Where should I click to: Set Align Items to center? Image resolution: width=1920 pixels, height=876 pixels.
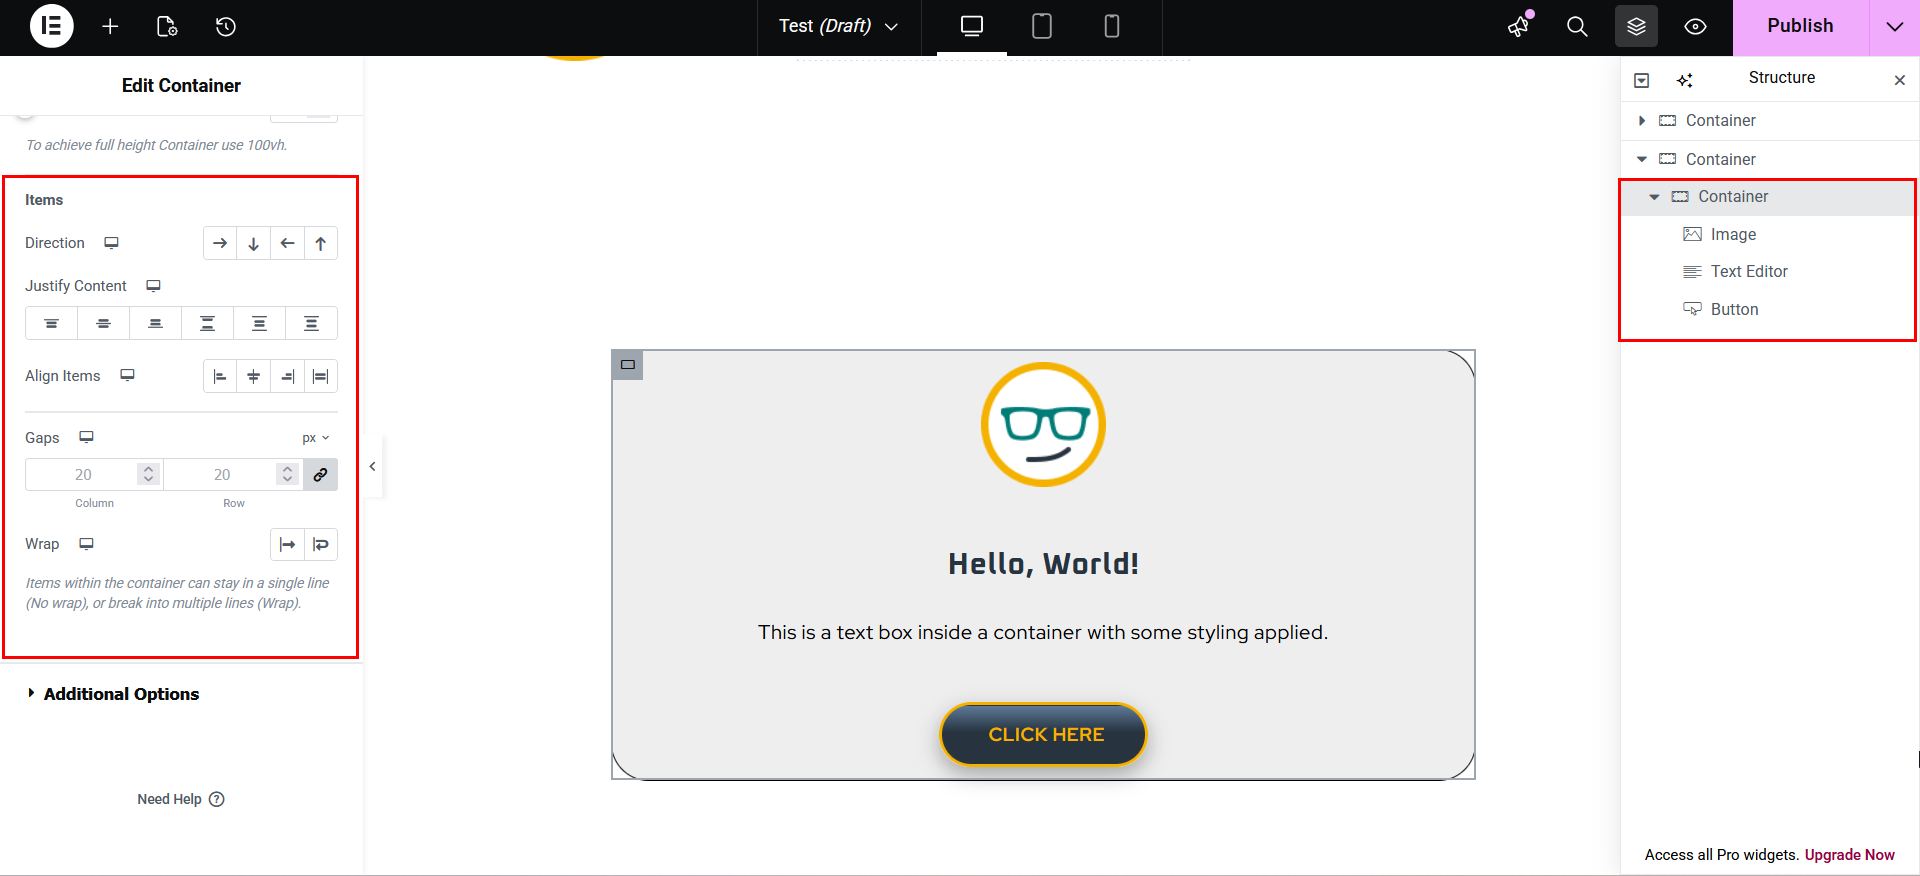[254, 376]
